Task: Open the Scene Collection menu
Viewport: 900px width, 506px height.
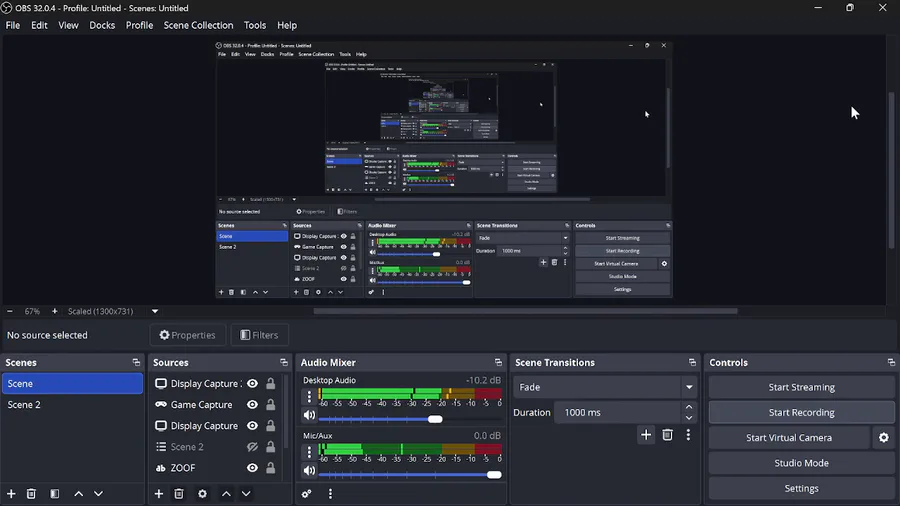Action: pyautogui.click(x=199, y=25)
